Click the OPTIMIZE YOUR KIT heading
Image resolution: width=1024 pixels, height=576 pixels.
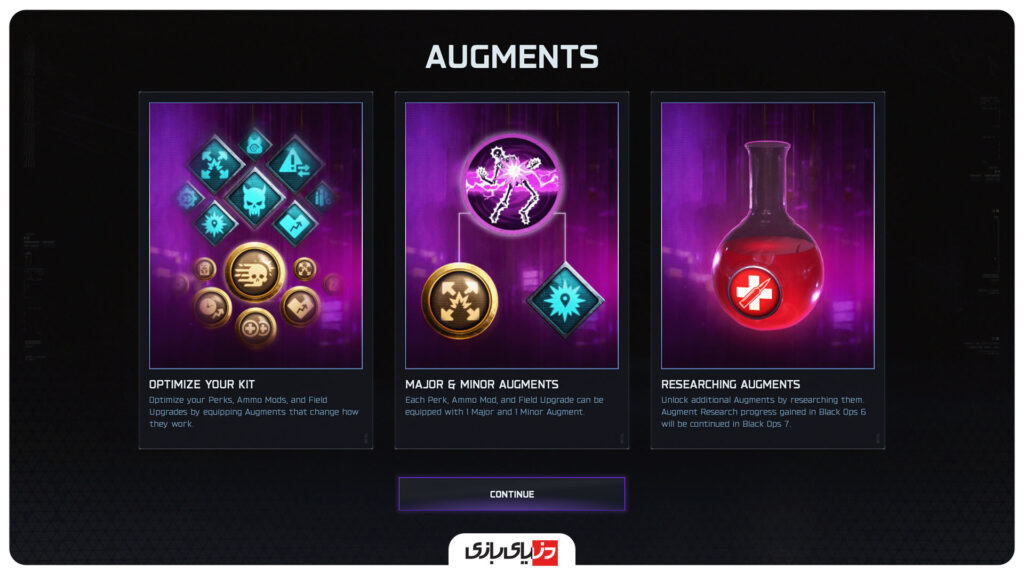[x=202, y=385]
